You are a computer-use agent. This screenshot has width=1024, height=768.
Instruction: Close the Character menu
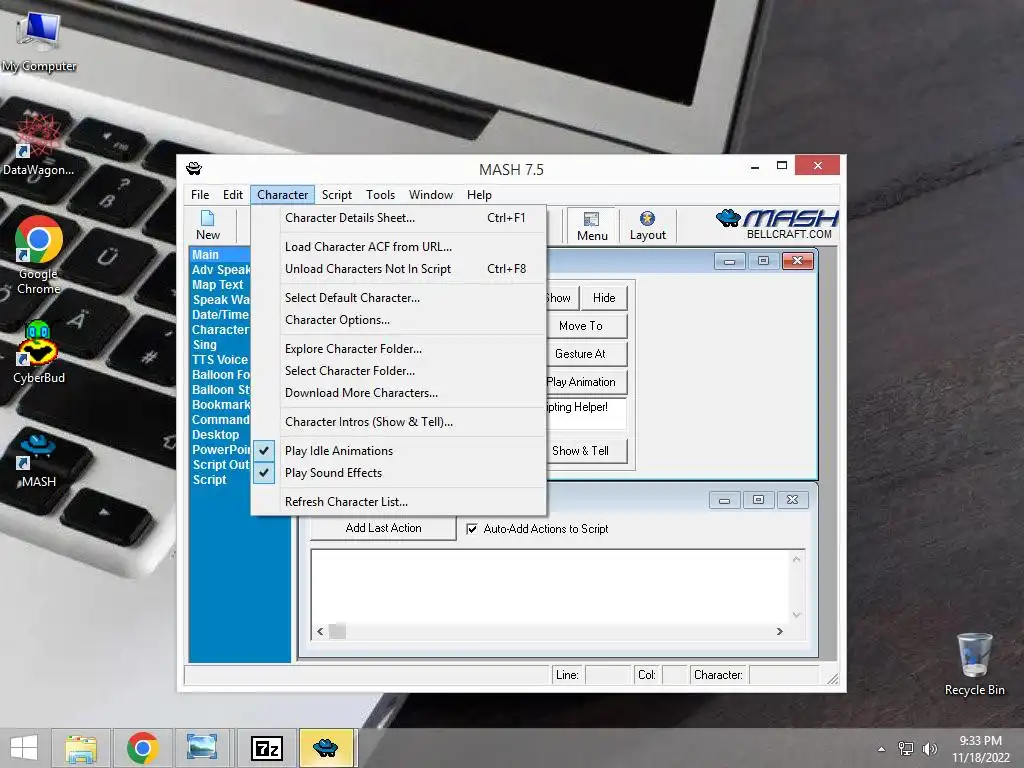coord(282,195)
